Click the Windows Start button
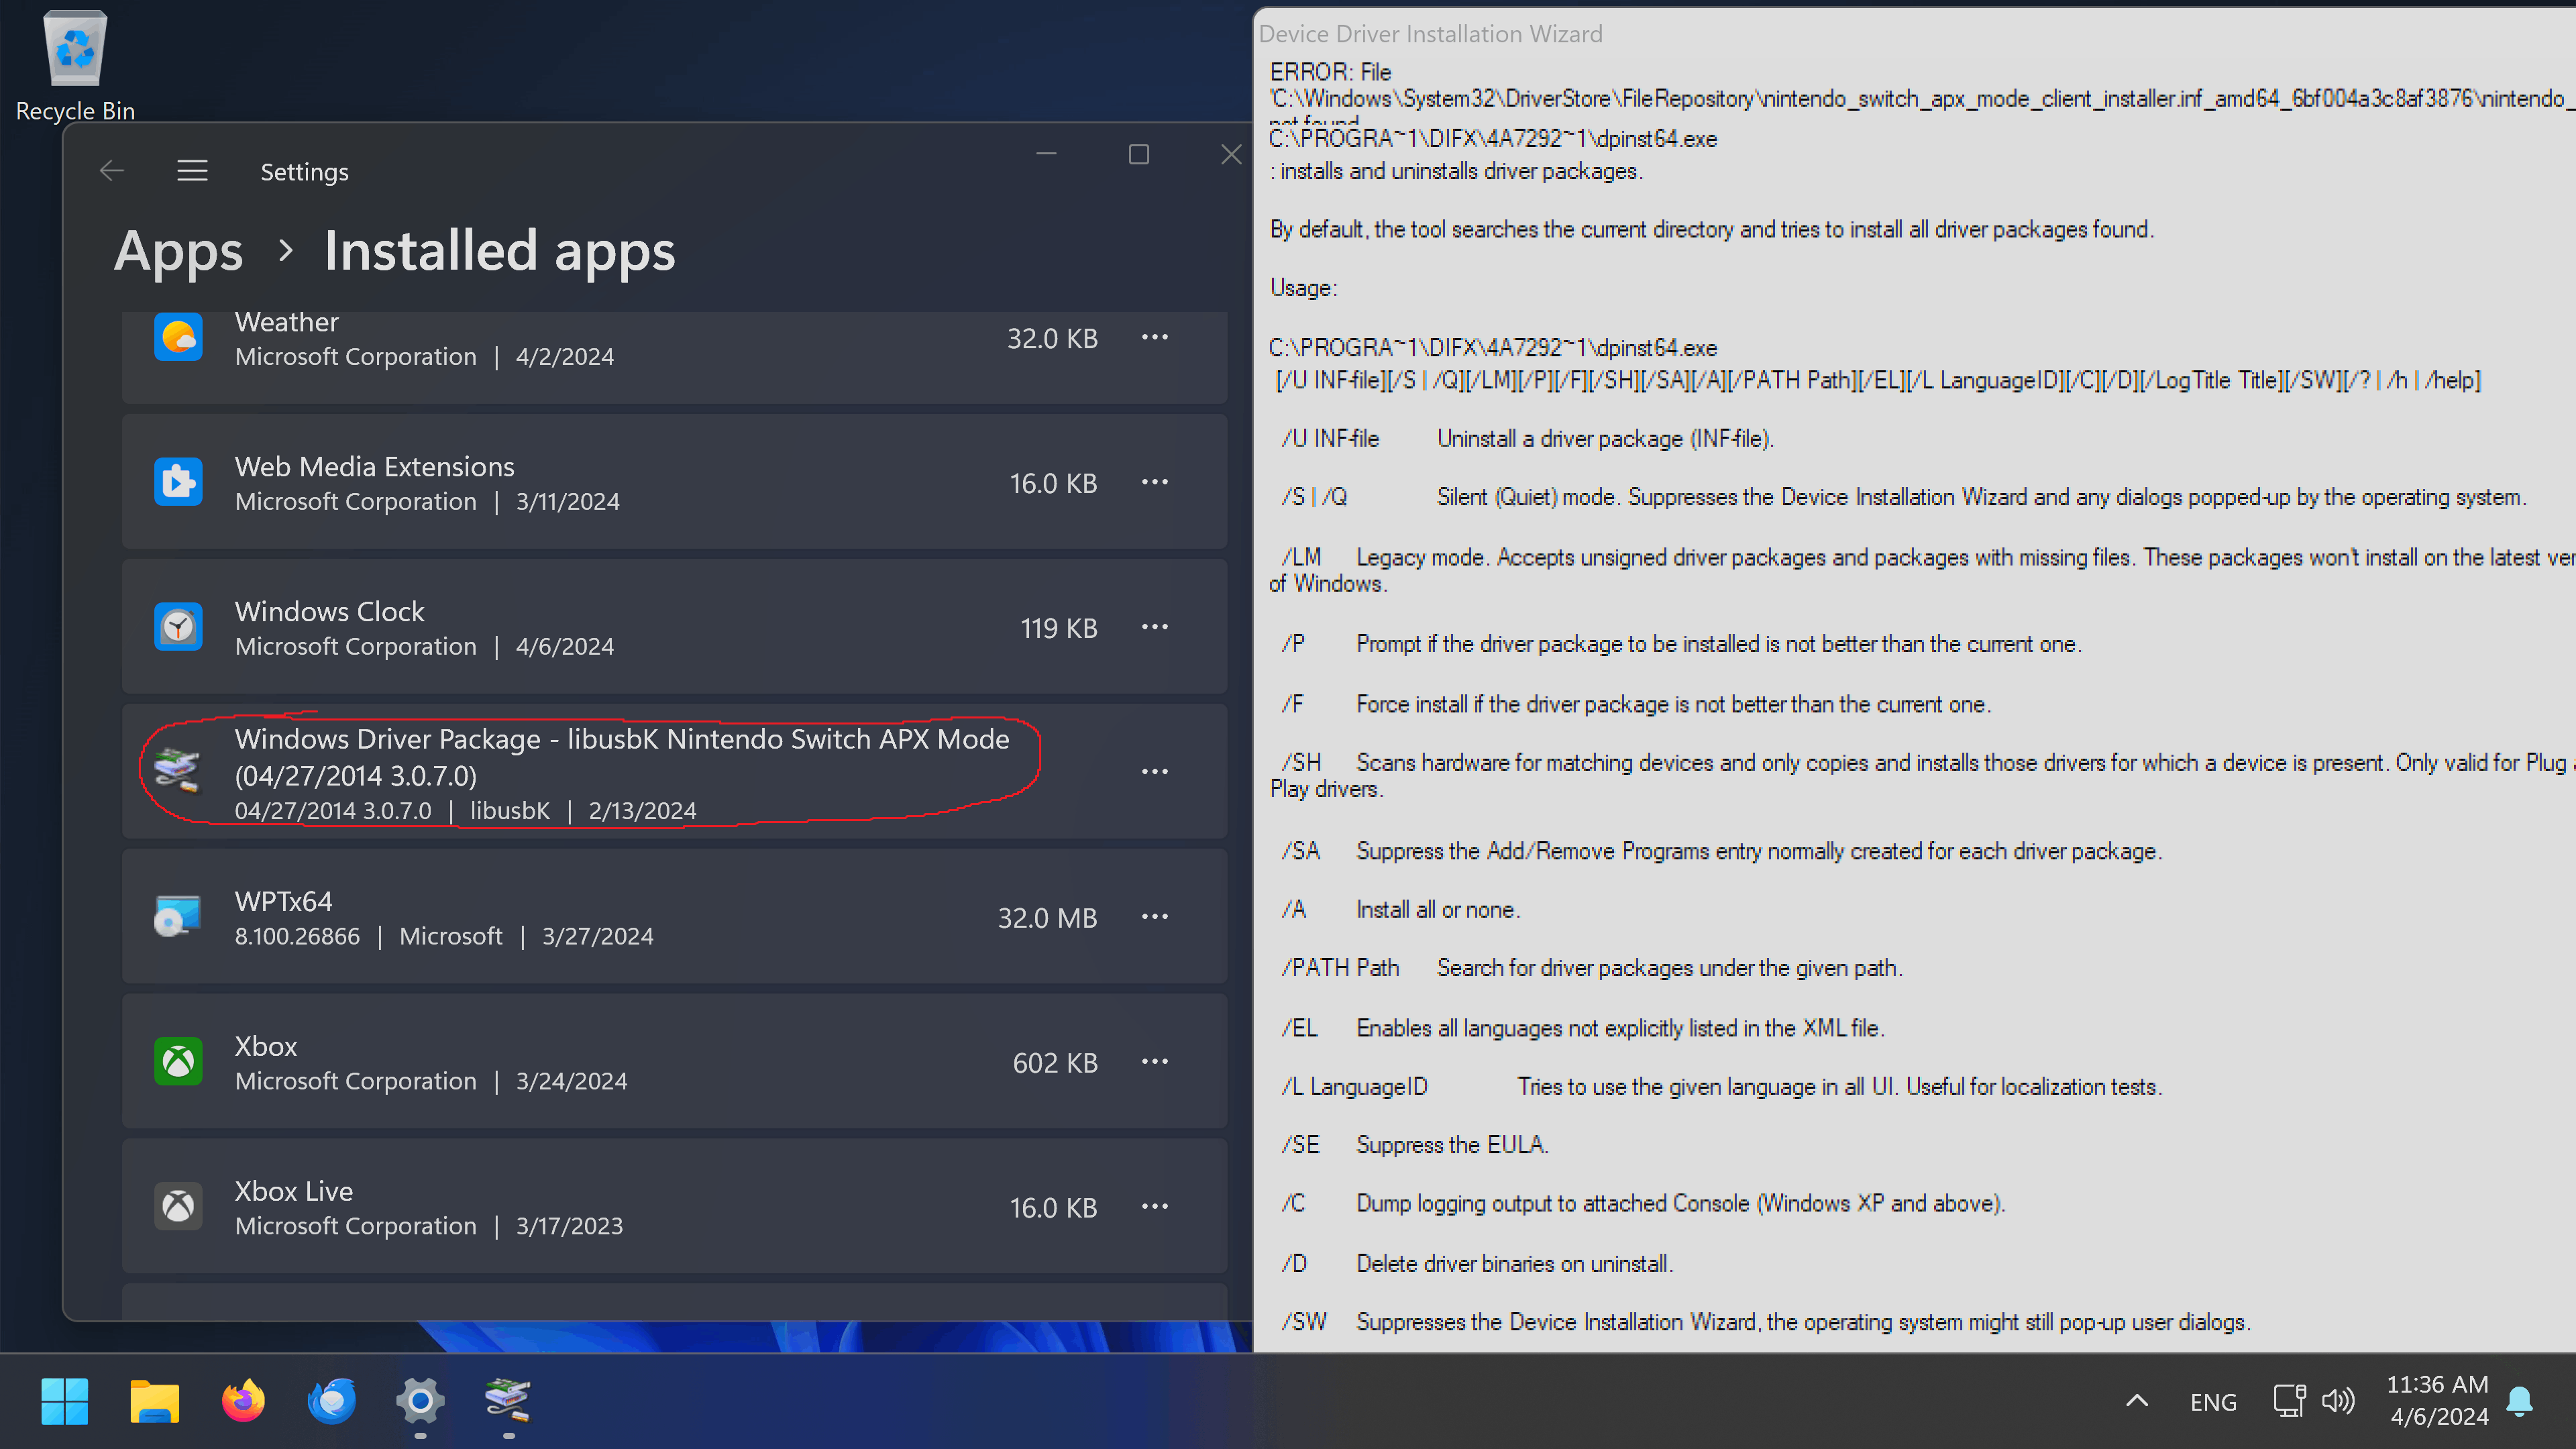The height and width of the screenshot is (1449, 2576). click(65, 1401)
